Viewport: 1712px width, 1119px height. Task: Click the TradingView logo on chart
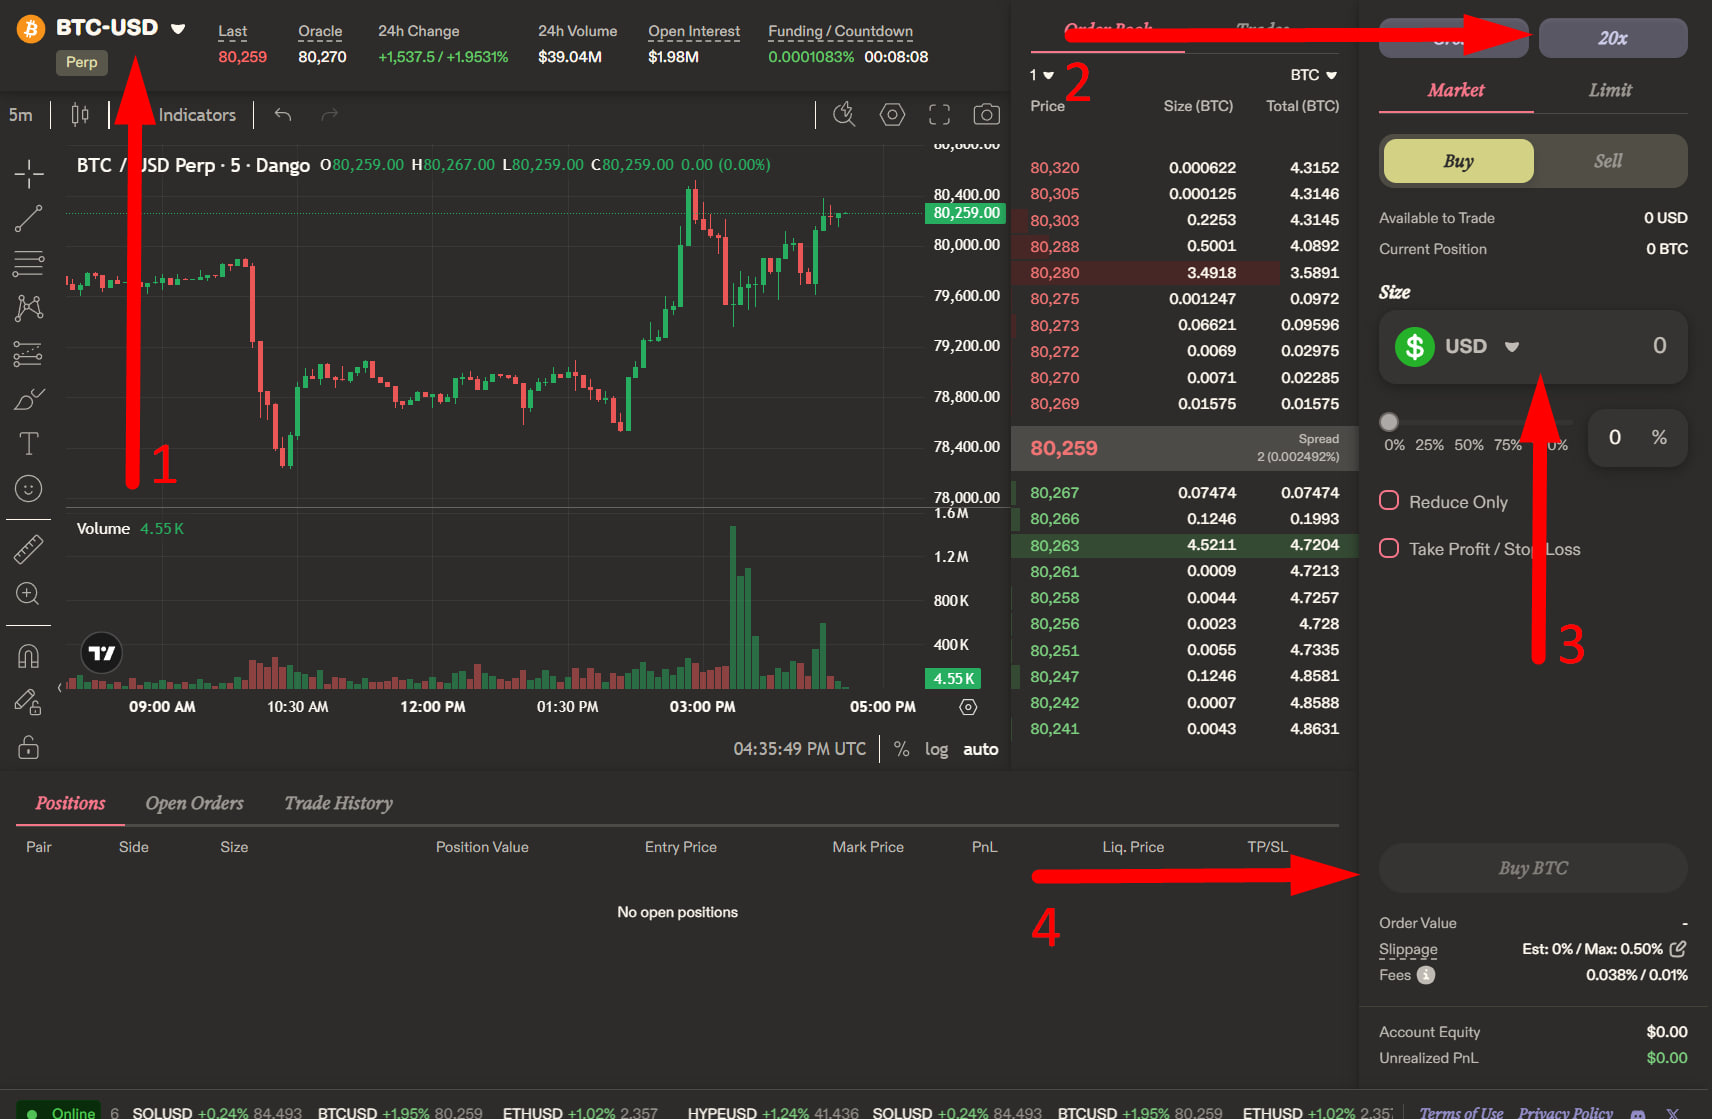coord(101,654)
